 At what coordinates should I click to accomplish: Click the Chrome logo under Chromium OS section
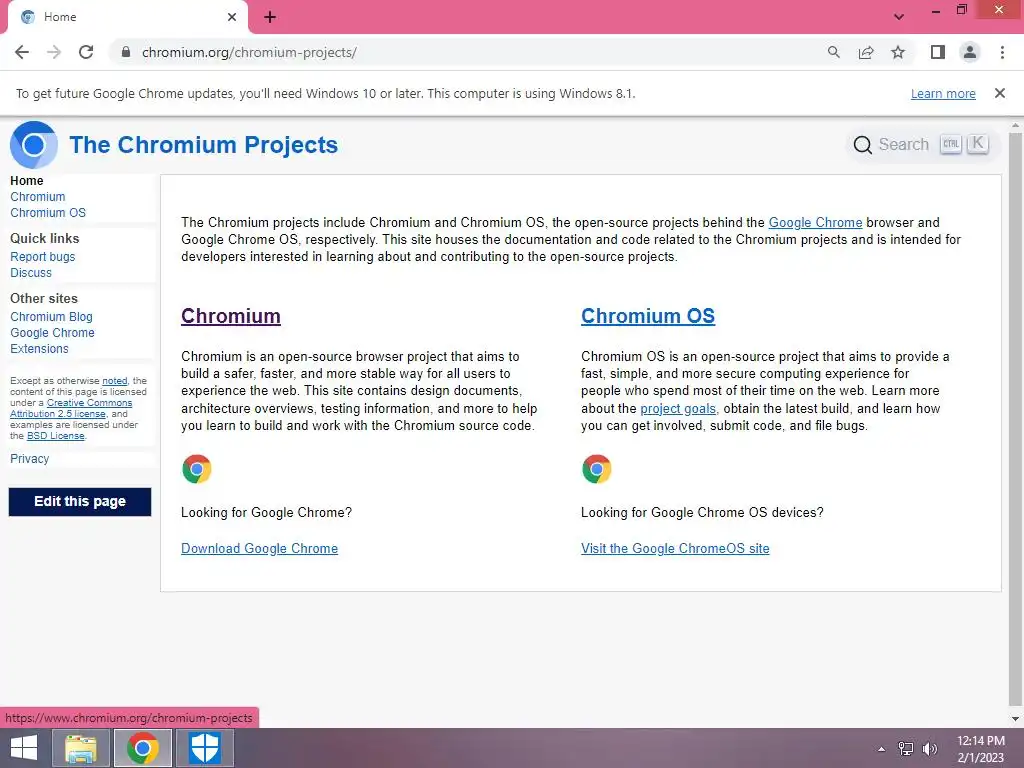(x=596, y=469)
